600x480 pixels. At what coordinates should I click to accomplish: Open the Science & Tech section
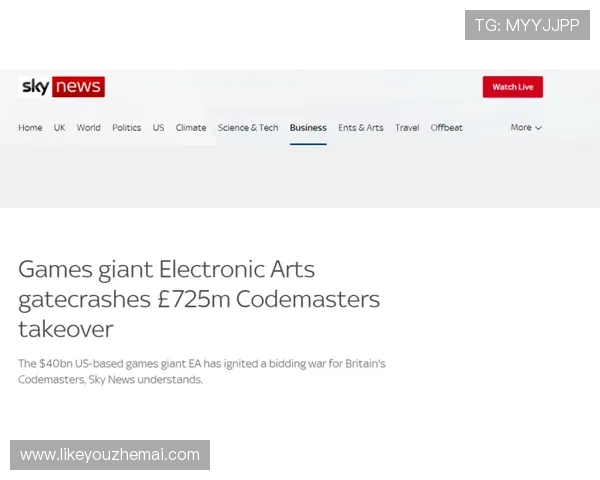[x=248, y=128]
